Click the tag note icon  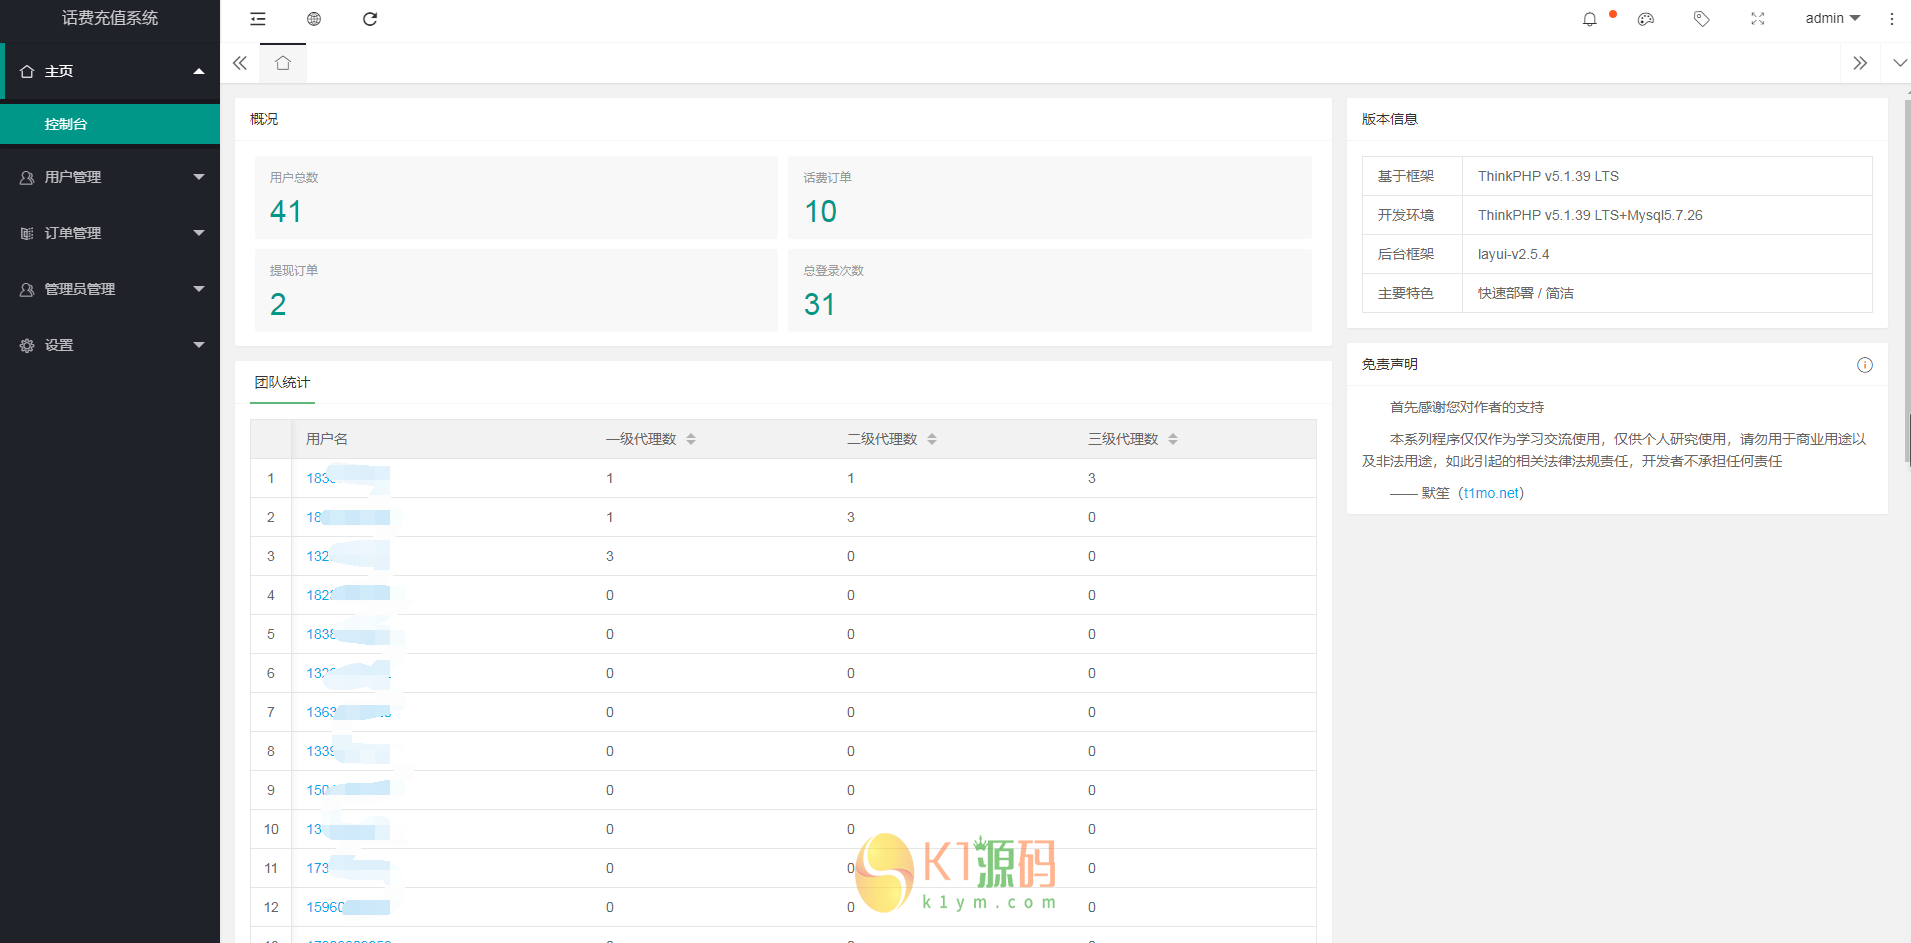[1701, 19]
